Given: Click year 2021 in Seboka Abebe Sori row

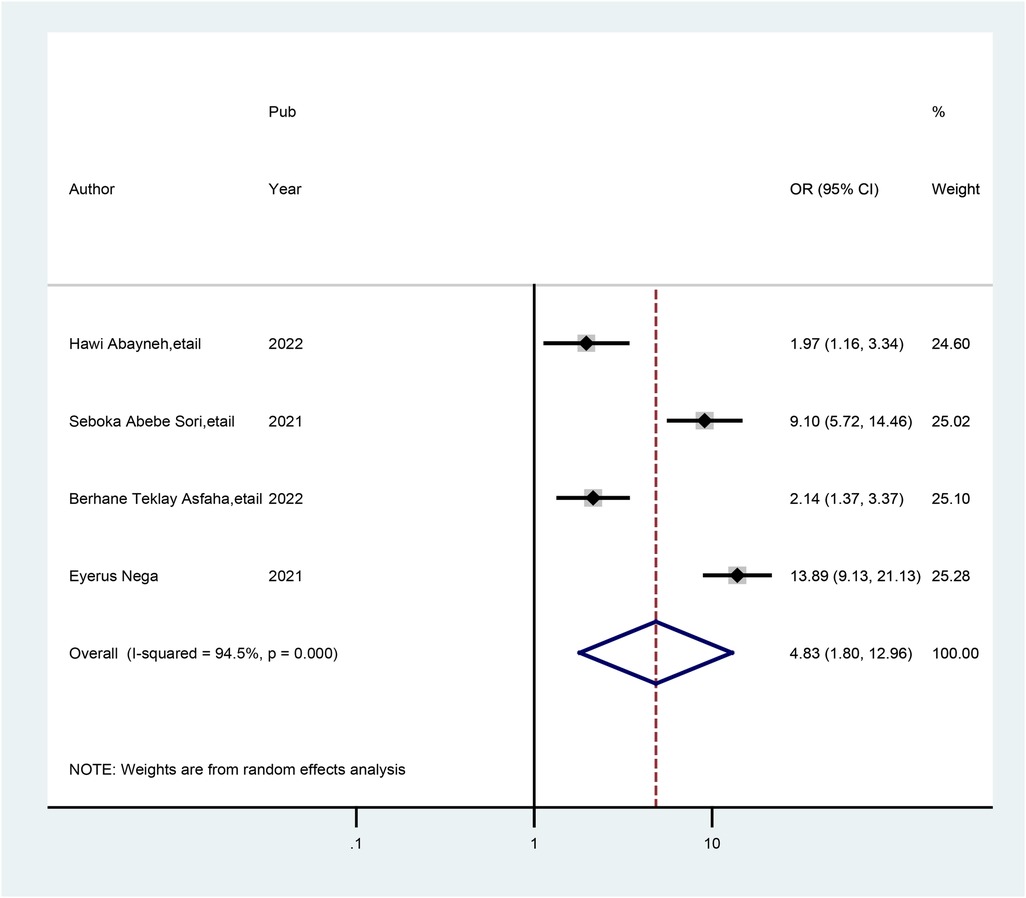Looking at the screenshot, I should (x=285, y=422).
